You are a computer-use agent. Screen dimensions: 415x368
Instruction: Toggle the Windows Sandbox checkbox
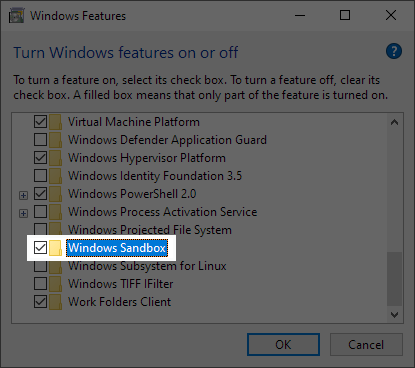[x=40, y=248]
